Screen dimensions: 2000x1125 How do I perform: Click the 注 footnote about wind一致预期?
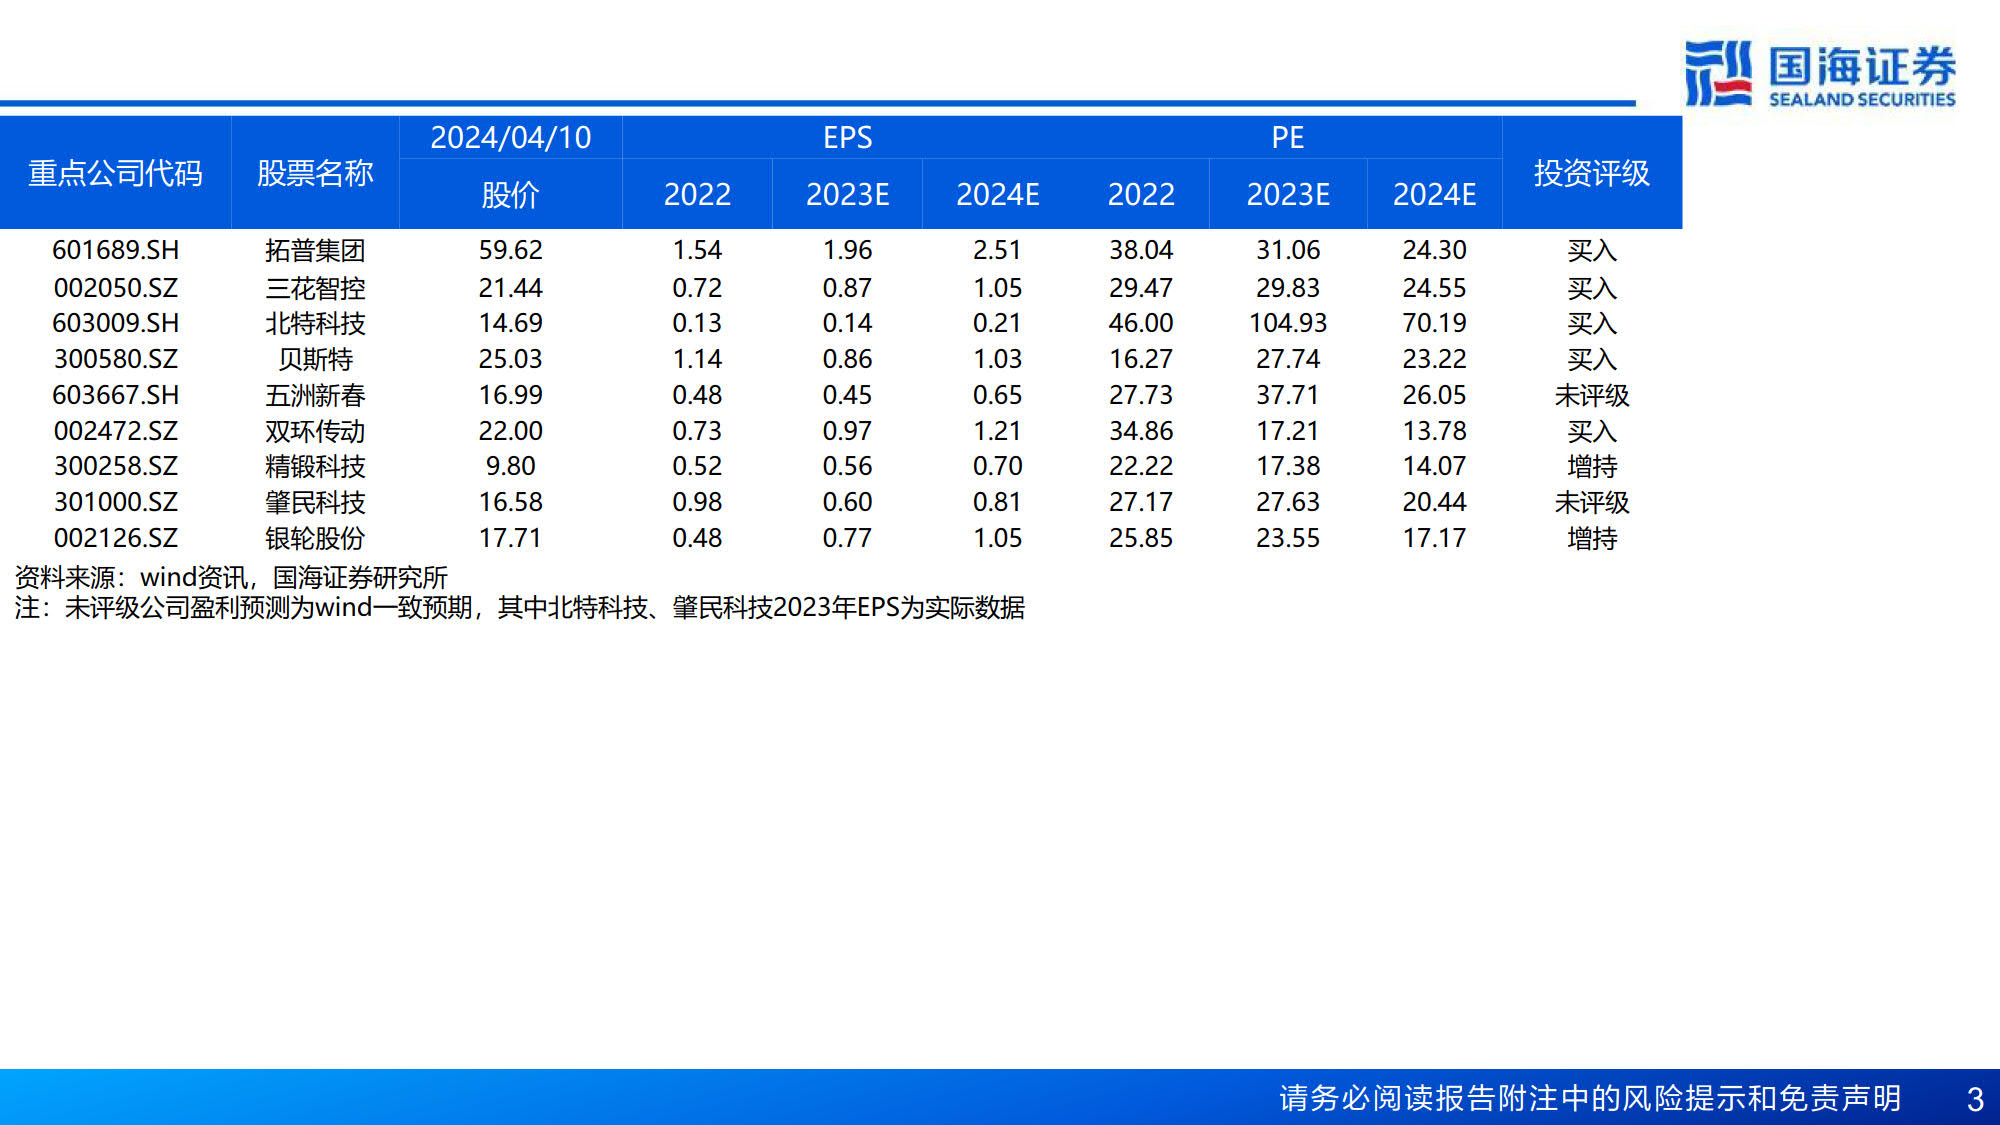pyautogui.click(x=520, y=607)
